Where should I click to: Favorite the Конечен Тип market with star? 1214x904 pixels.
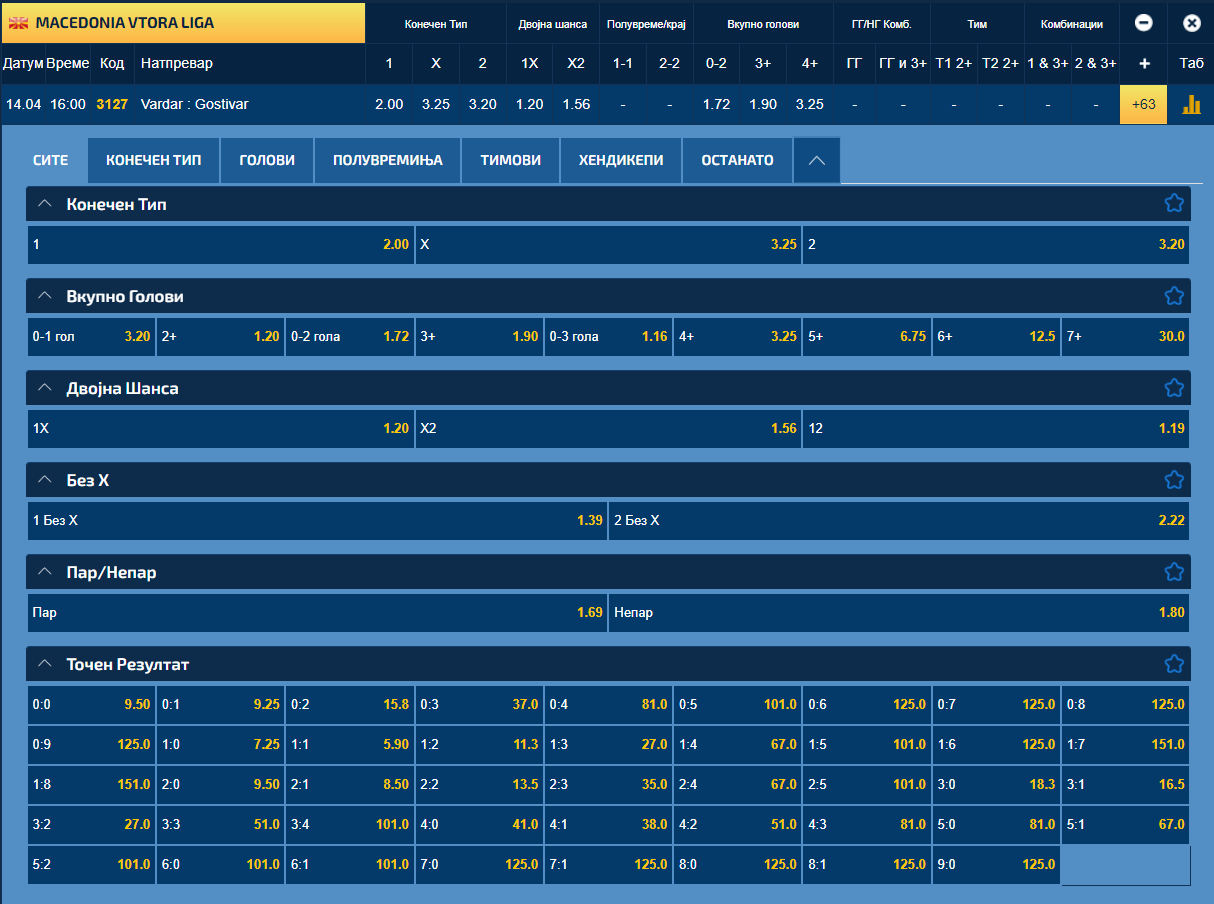point(1174,203)
